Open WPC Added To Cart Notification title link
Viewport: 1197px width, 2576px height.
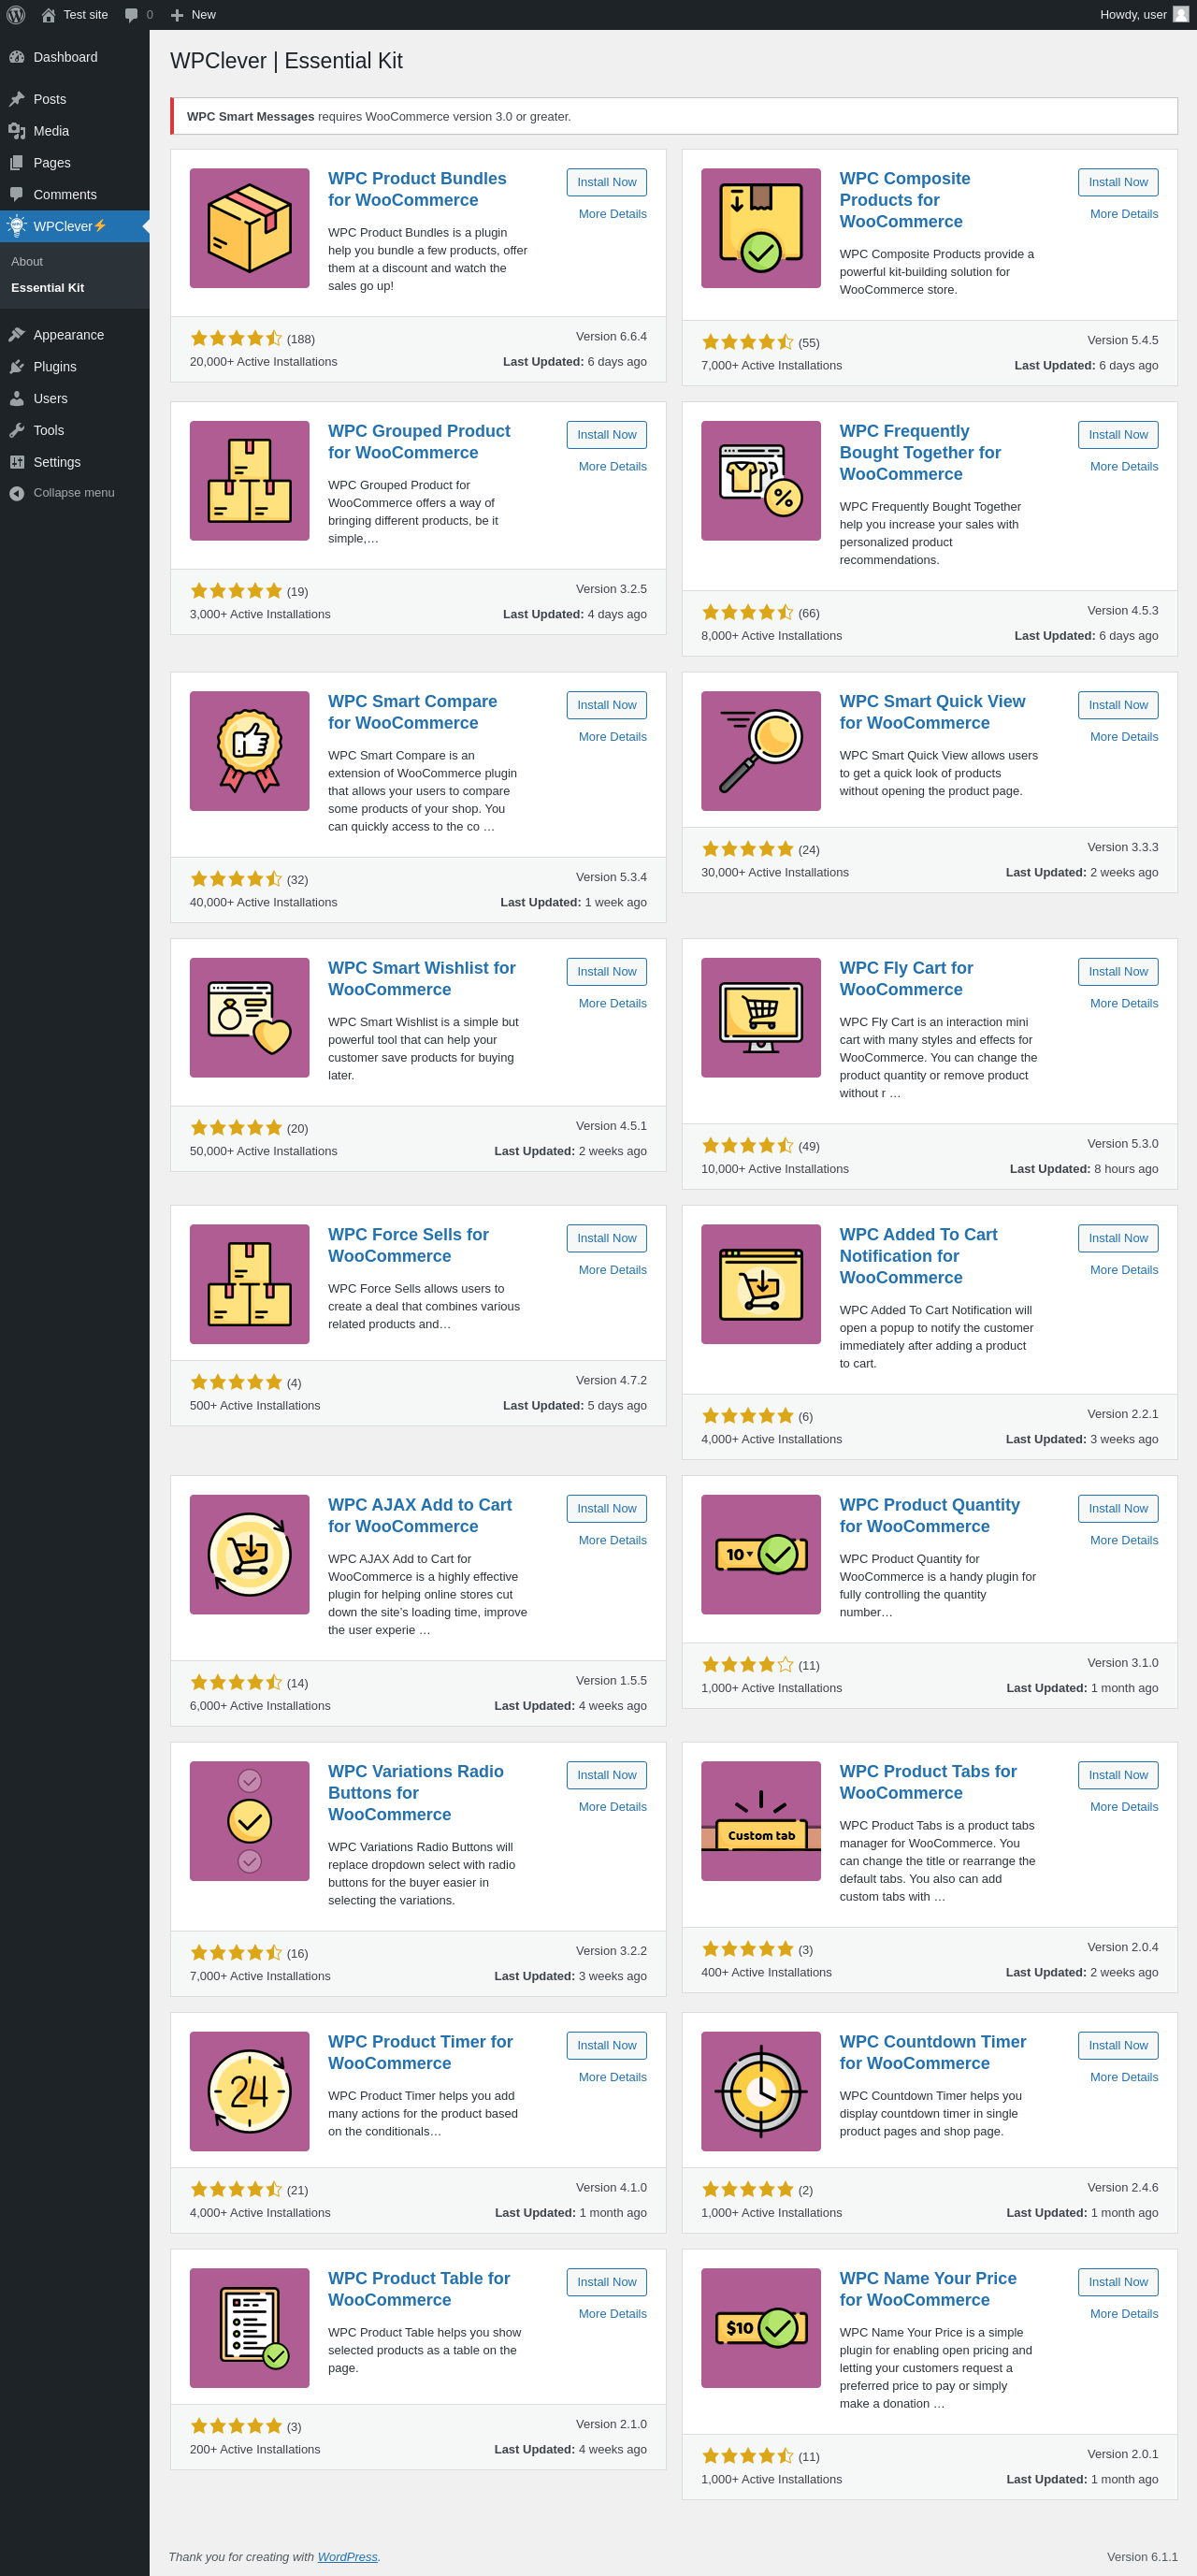click(x=919, y=1256)
